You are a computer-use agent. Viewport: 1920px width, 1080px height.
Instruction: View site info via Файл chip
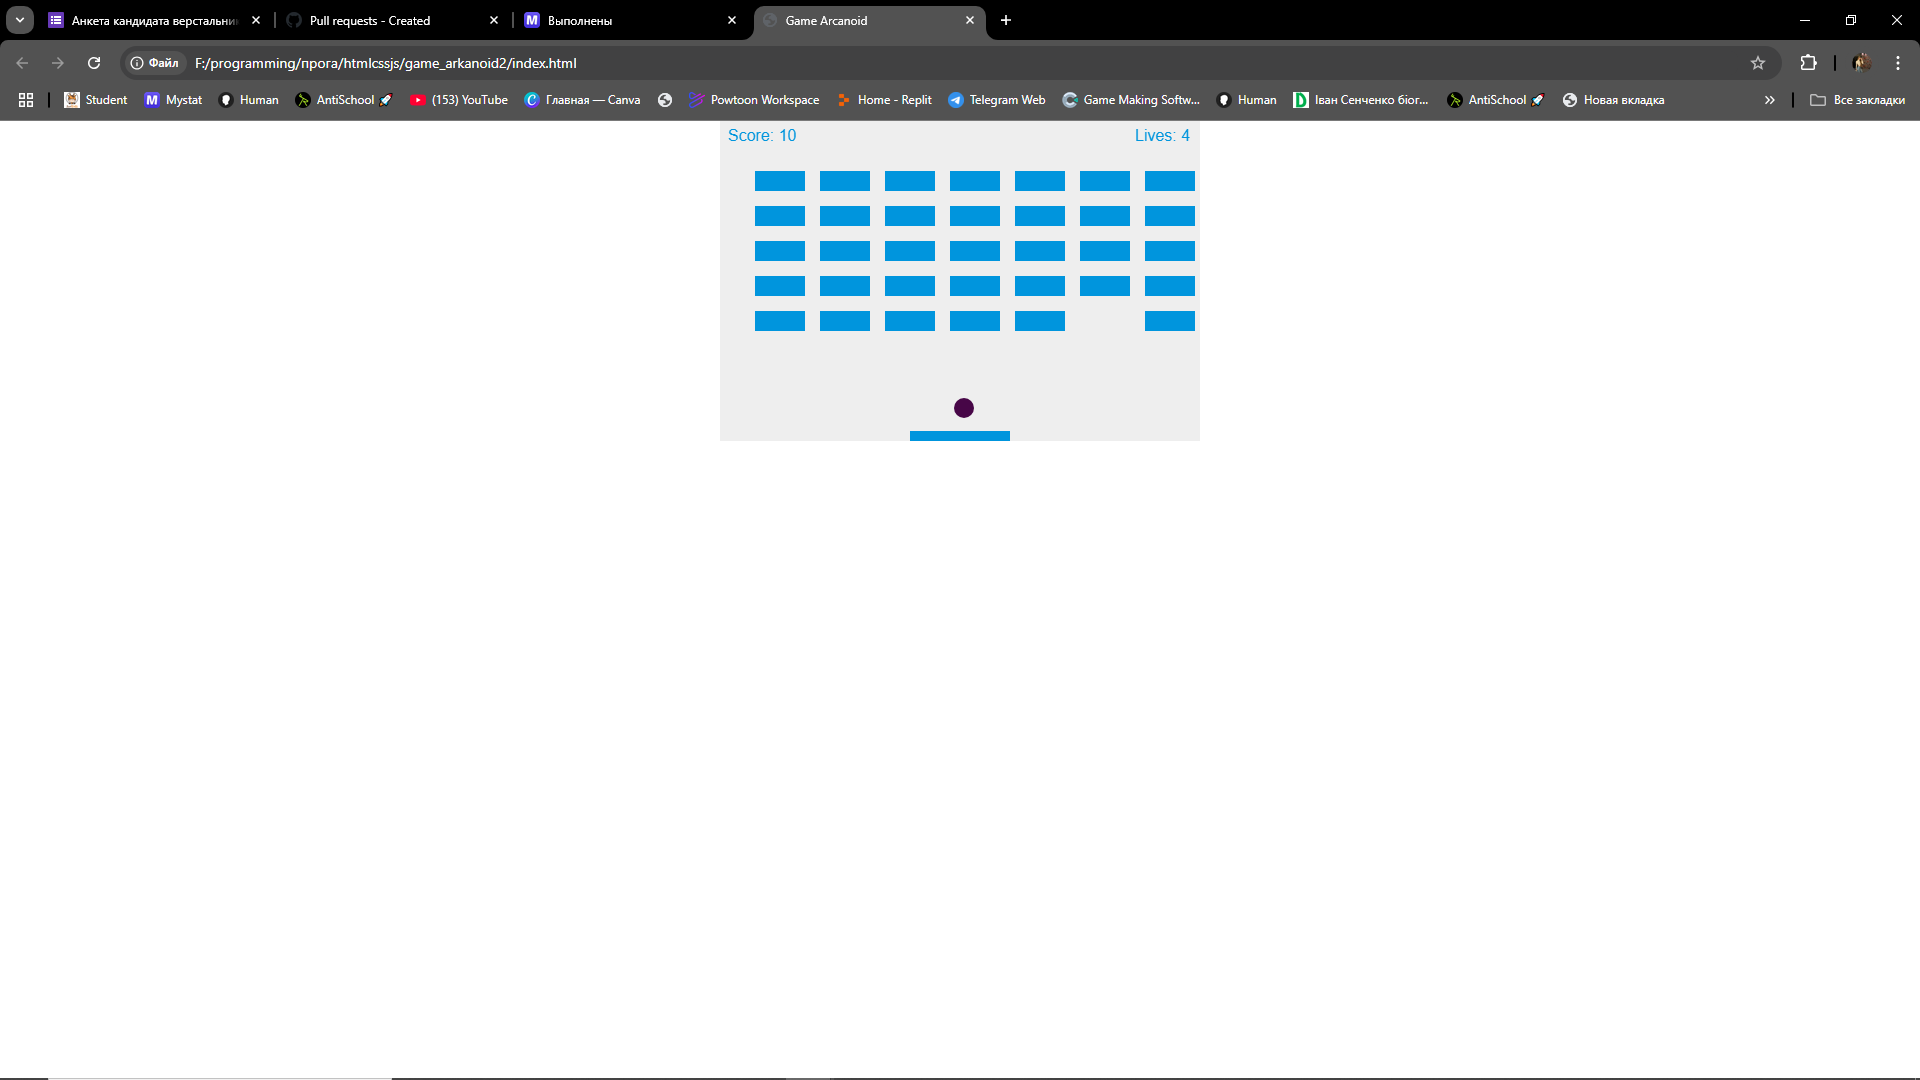coord(155,63)
